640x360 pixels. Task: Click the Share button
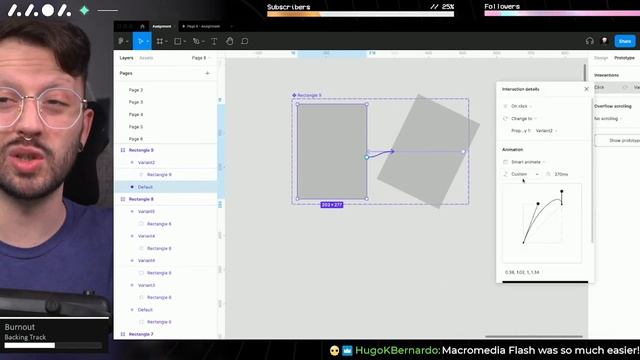click(x=625, y=41)
